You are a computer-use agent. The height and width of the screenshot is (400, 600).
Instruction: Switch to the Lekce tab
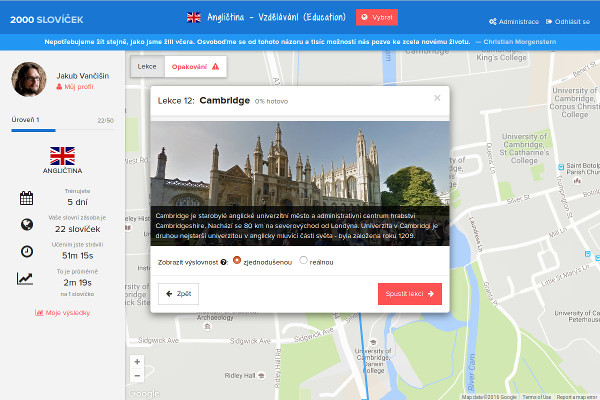pyautogui.click(x=147, y=67)
